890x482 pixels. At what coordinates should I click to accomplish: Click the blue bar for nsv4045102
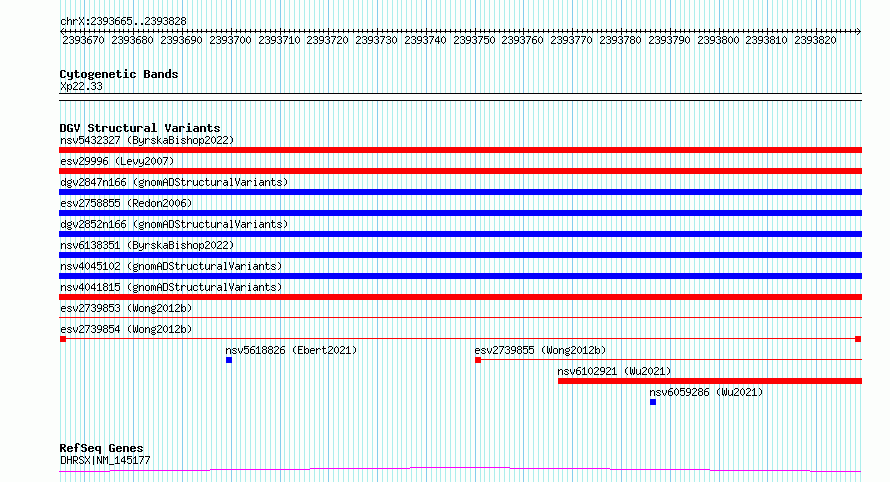[460, 276]
